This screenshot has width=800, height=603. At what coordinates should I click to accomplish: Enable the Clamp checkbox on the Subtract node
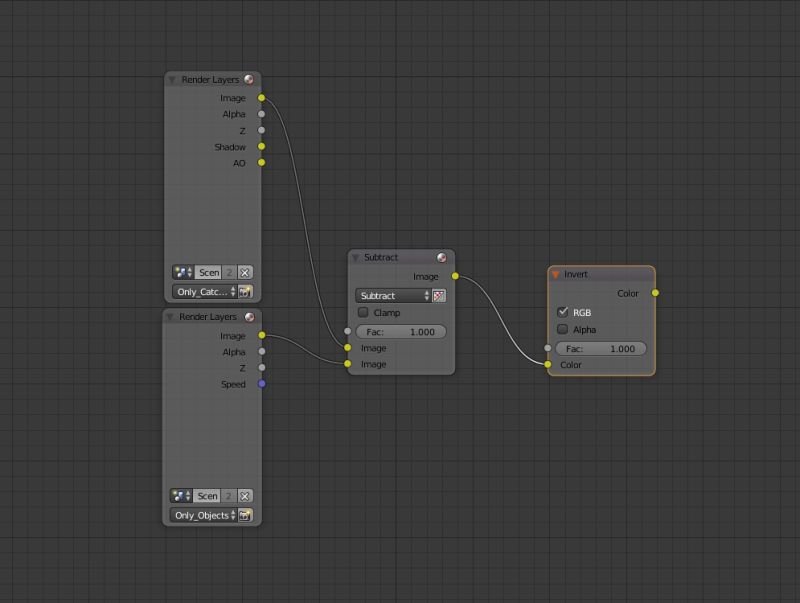click(x=363, y=312)
